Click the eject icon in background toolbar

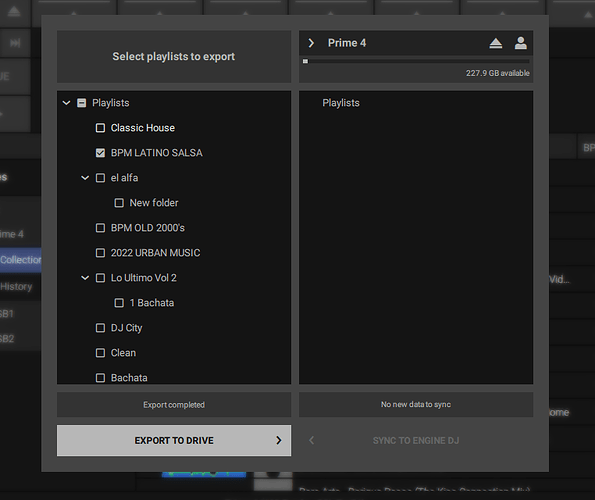click(x=14, y=11)
